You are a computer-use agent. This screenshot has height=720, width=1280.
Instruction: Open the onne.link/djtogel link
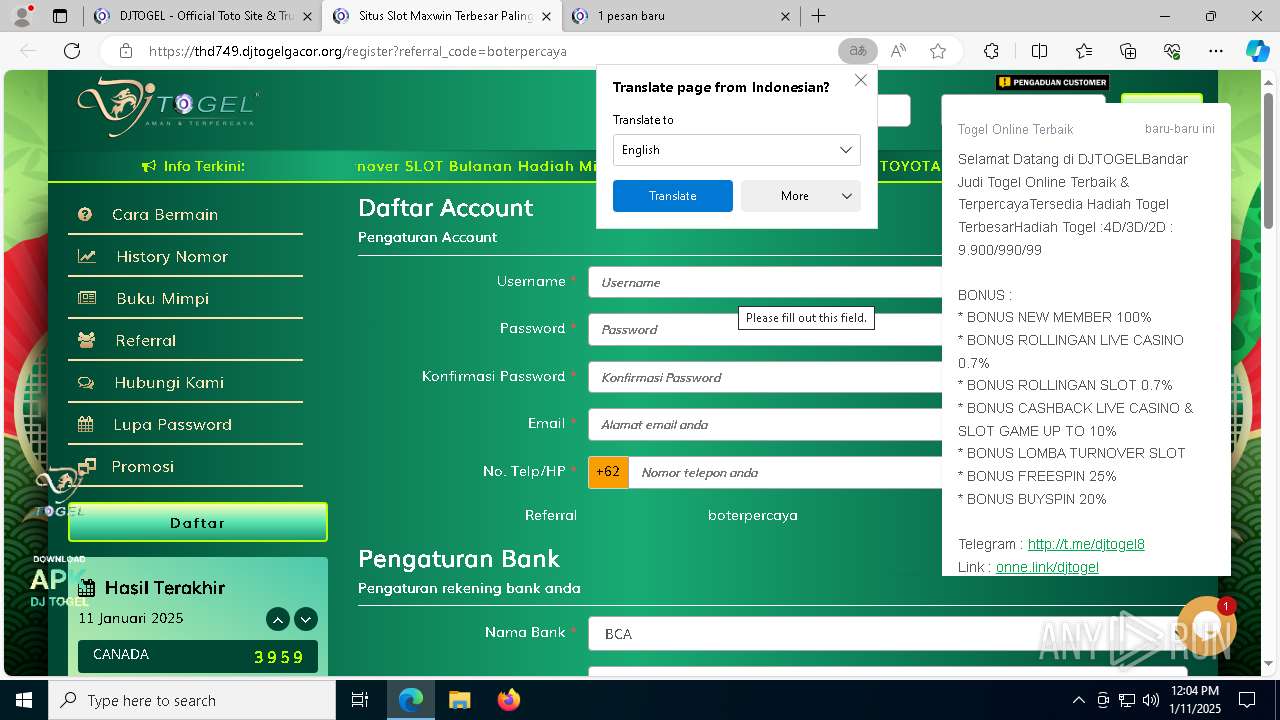click(1047, 567)
